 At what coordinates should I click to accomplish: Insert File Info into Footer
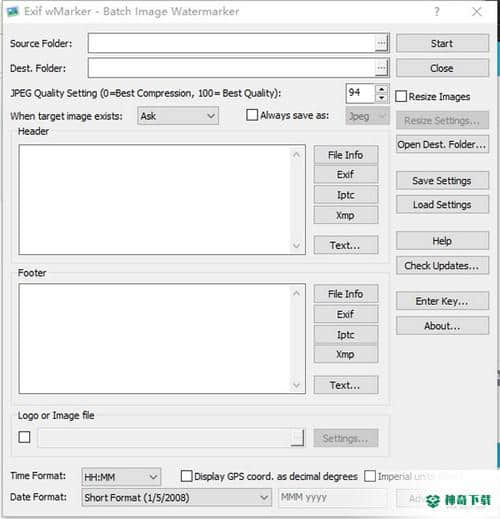[x=346, y=294]
